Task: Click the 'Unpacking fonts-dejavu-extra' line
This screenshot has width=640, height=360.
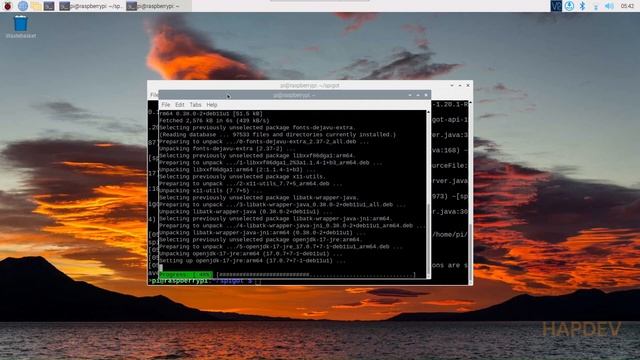Action: coord(227,149)
